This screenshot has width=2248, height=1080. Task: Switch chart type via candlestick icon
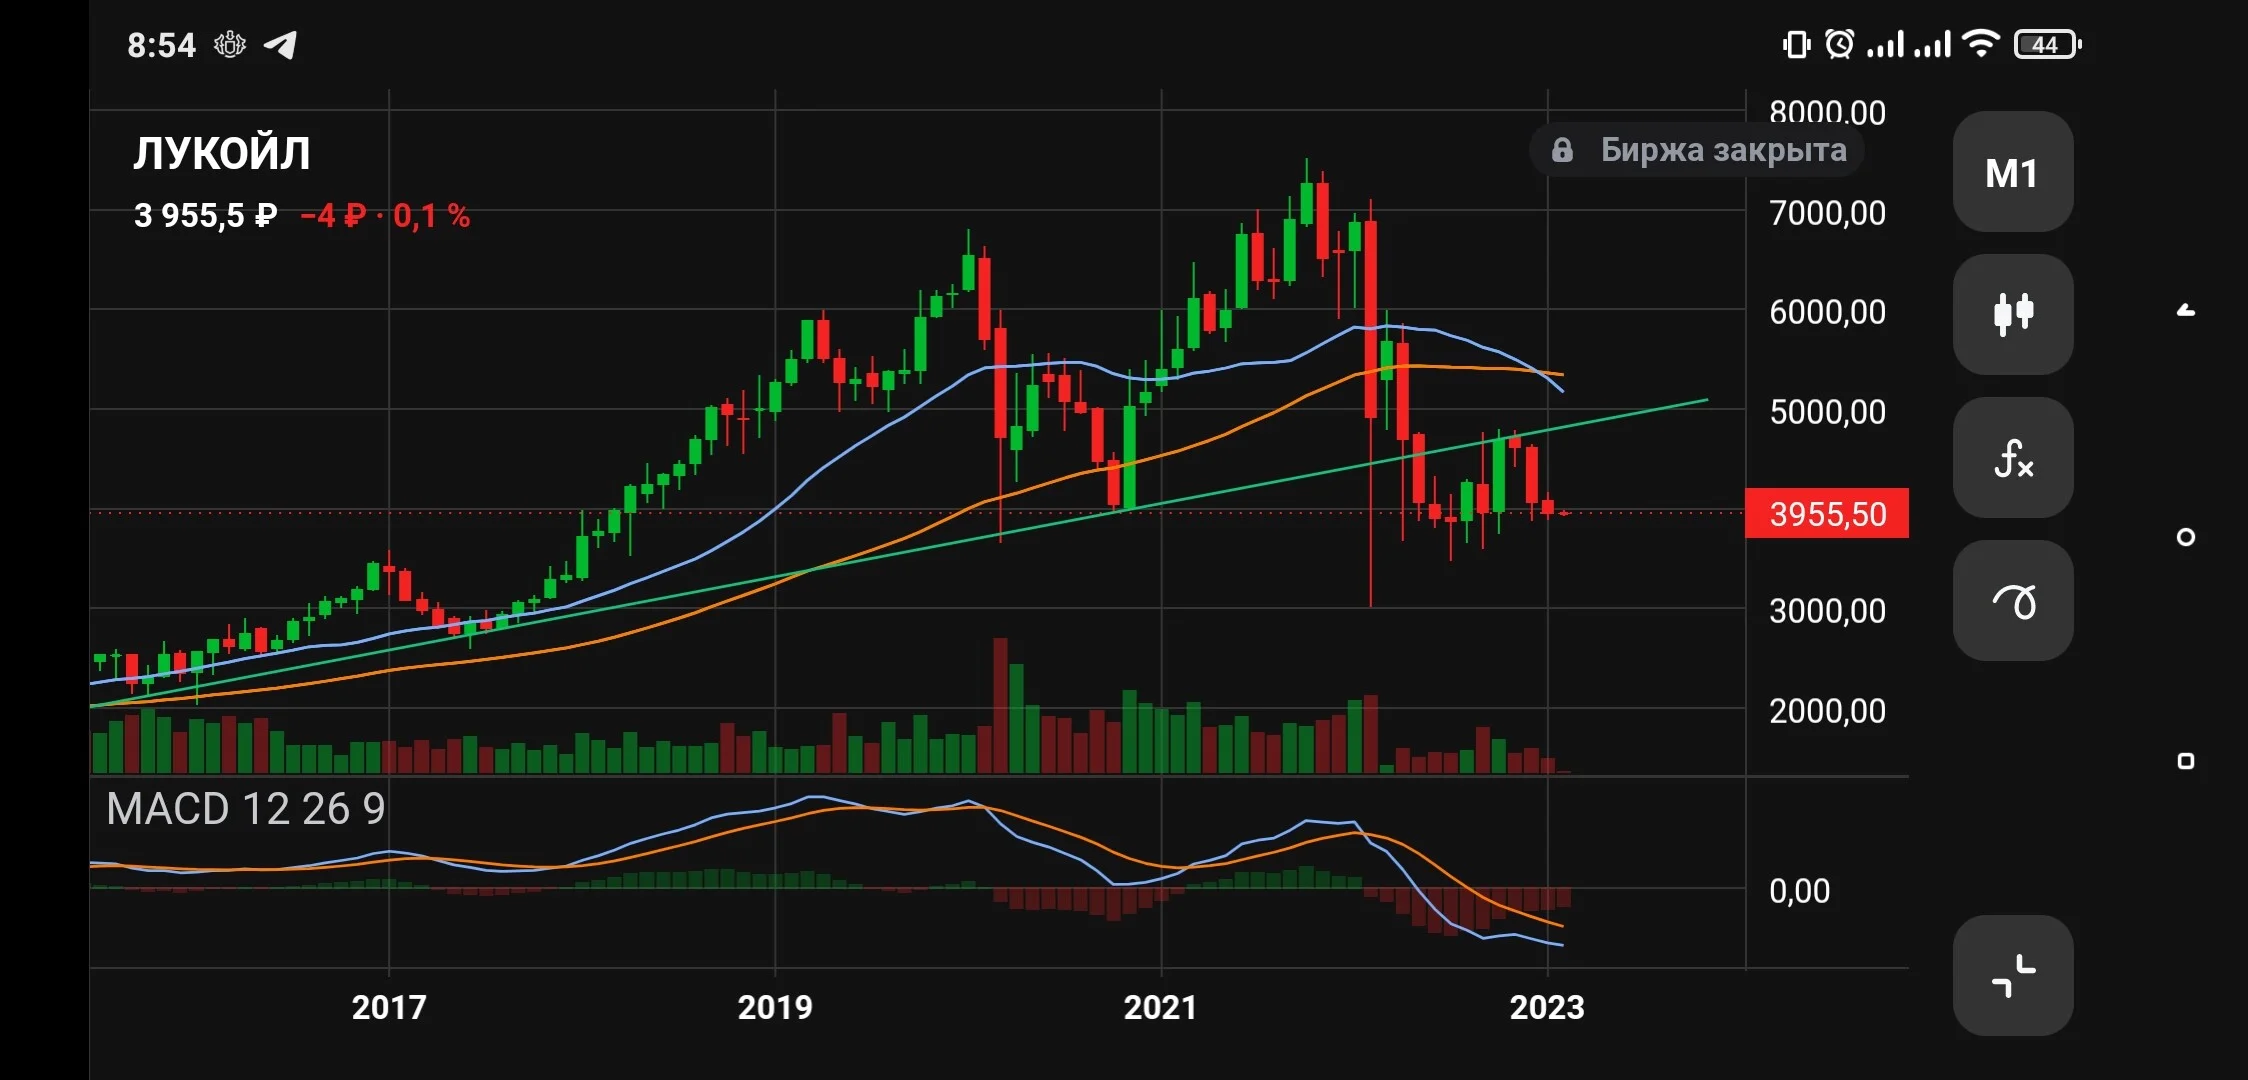[2012, 314]
